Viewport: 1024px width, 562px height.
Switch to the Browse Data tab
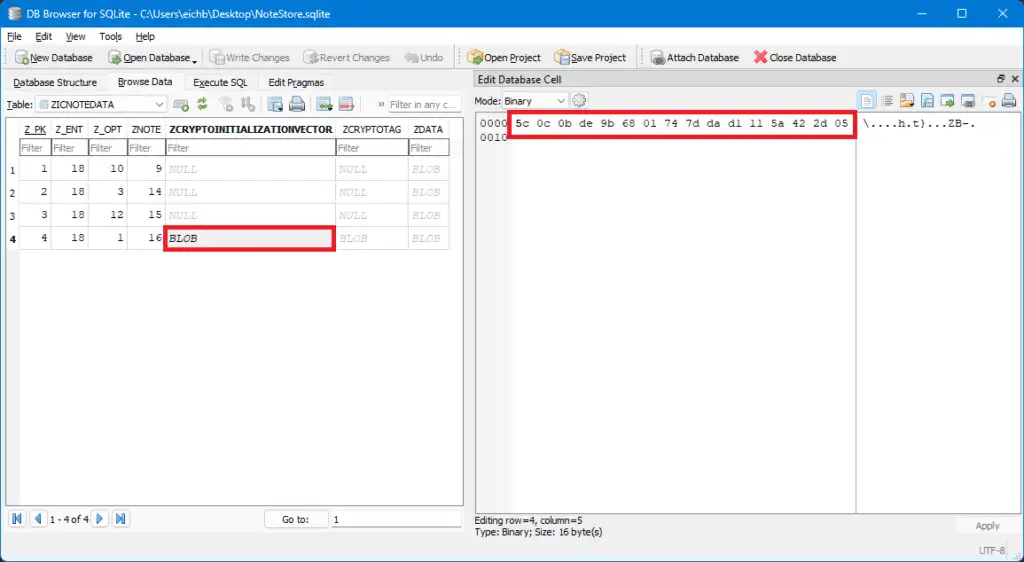tap(145, 82)
